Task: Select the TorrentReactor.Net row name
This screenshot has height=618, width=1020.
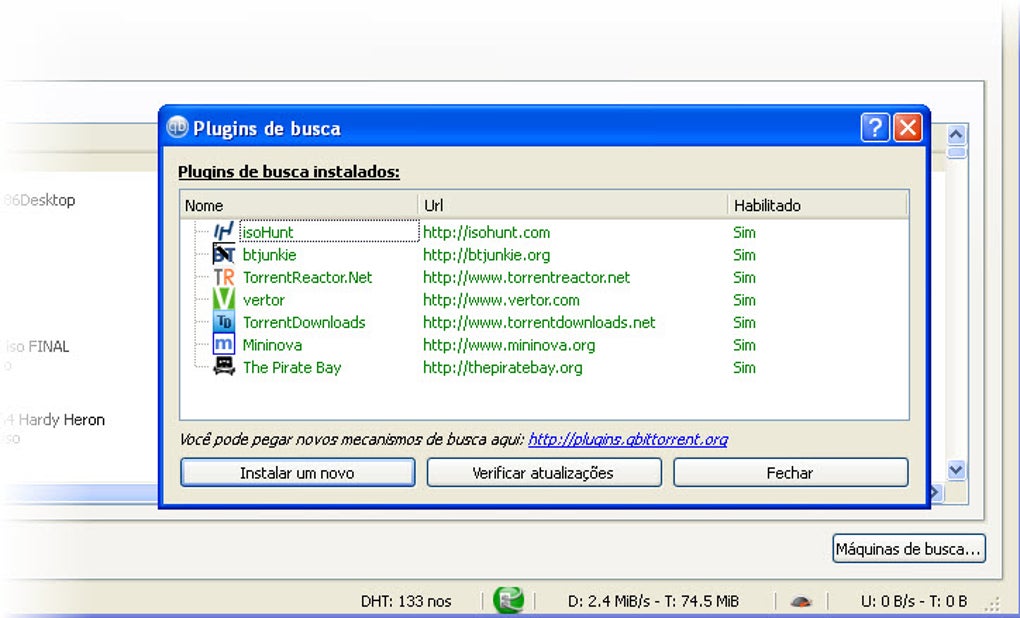Action: coord(307,277)
